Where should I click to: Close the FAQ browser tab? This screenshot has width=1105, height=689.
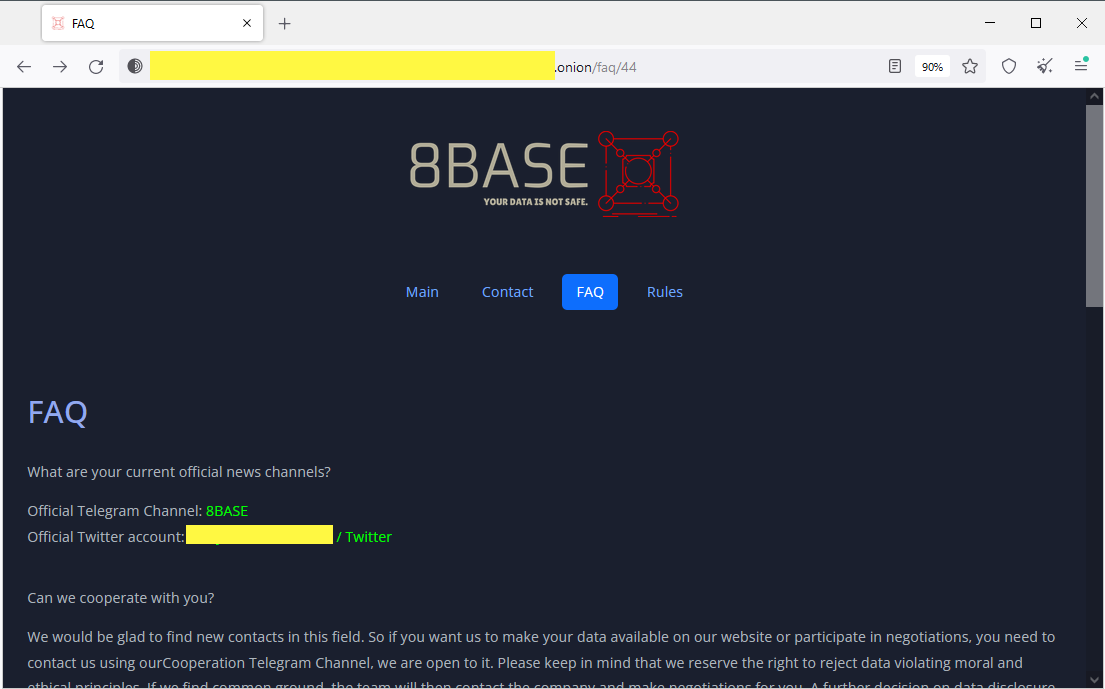247,23
